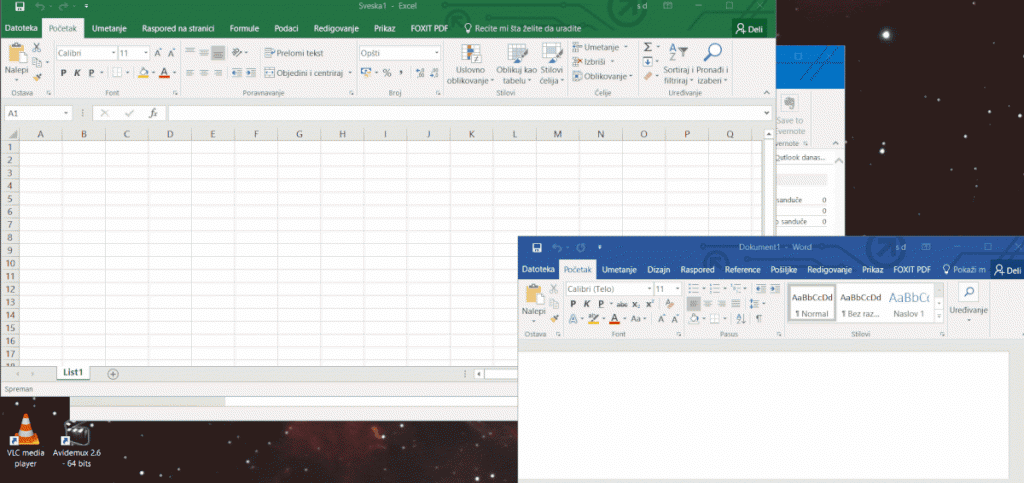1024x483 pixels.
Task: Apply Word text highlight color
Action: pos(593,319)
